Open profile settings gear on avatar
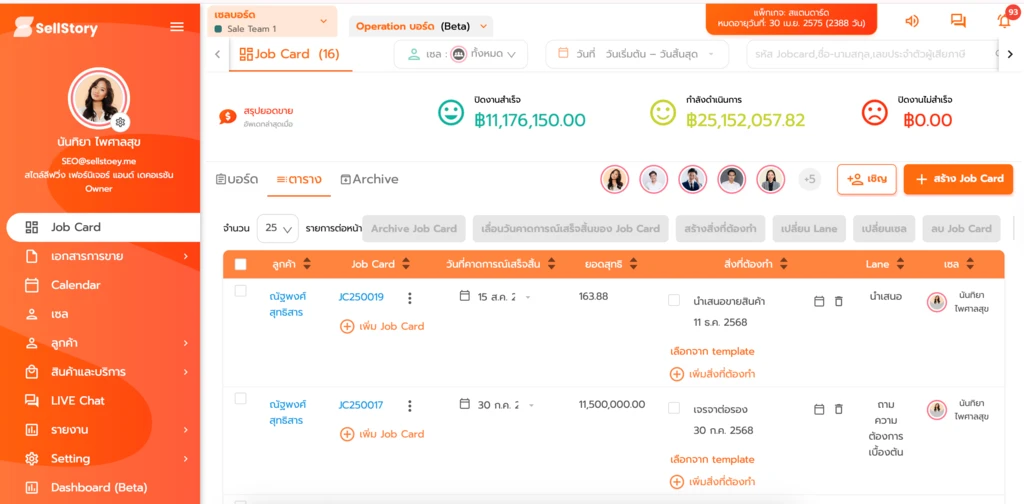 (120, 122)
